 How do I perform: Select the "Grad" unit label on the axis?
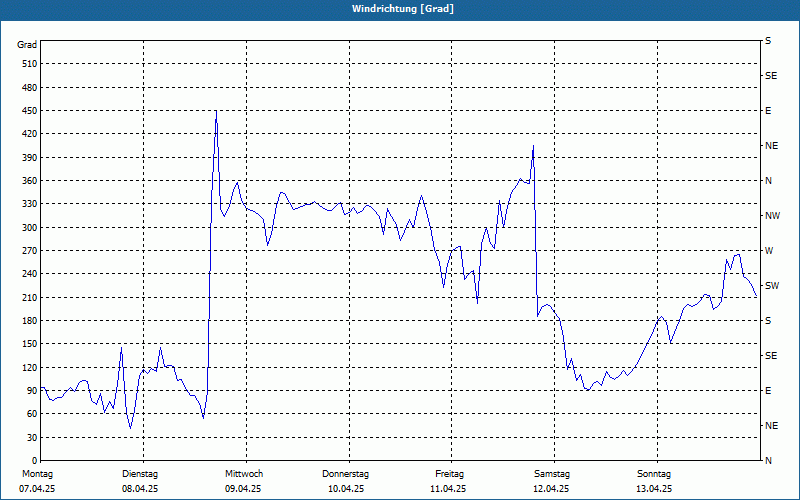click(x=28, y=45)
